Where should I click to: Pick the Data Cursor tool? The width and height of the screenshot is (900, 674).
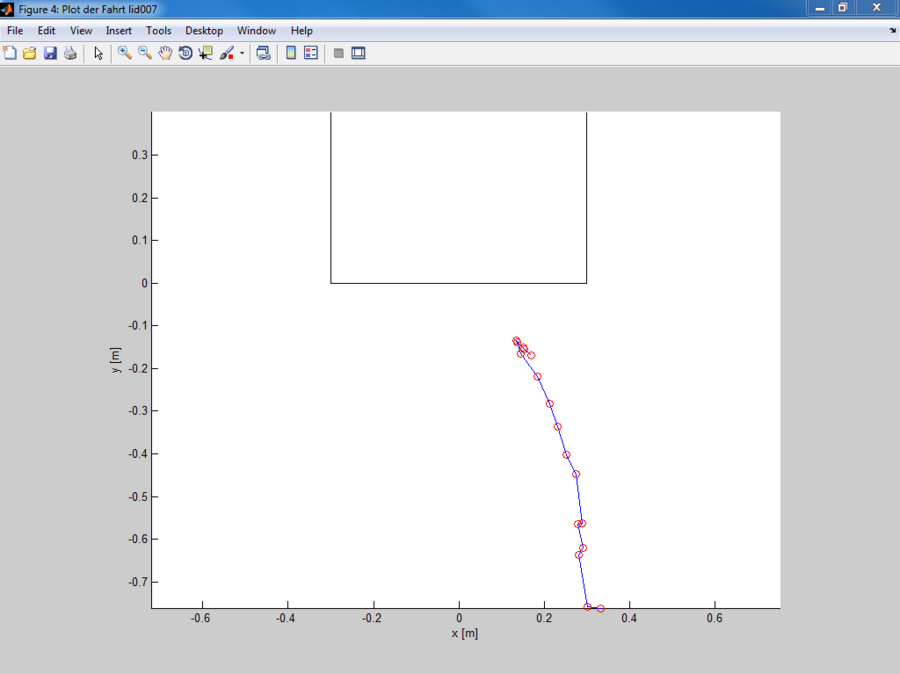coord(206,53)
